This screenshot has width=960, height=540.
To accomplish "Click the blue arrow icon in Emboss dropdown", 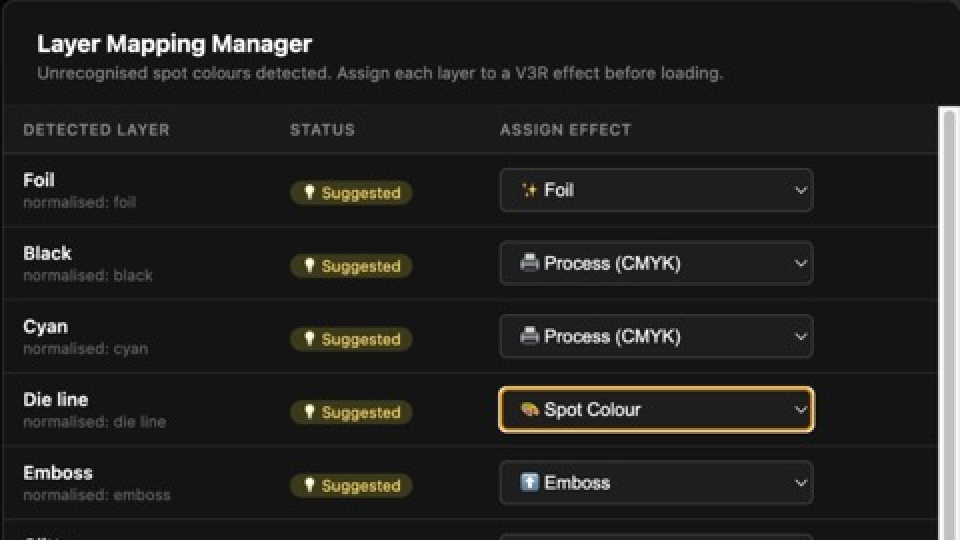I will [x=529, y=482].
